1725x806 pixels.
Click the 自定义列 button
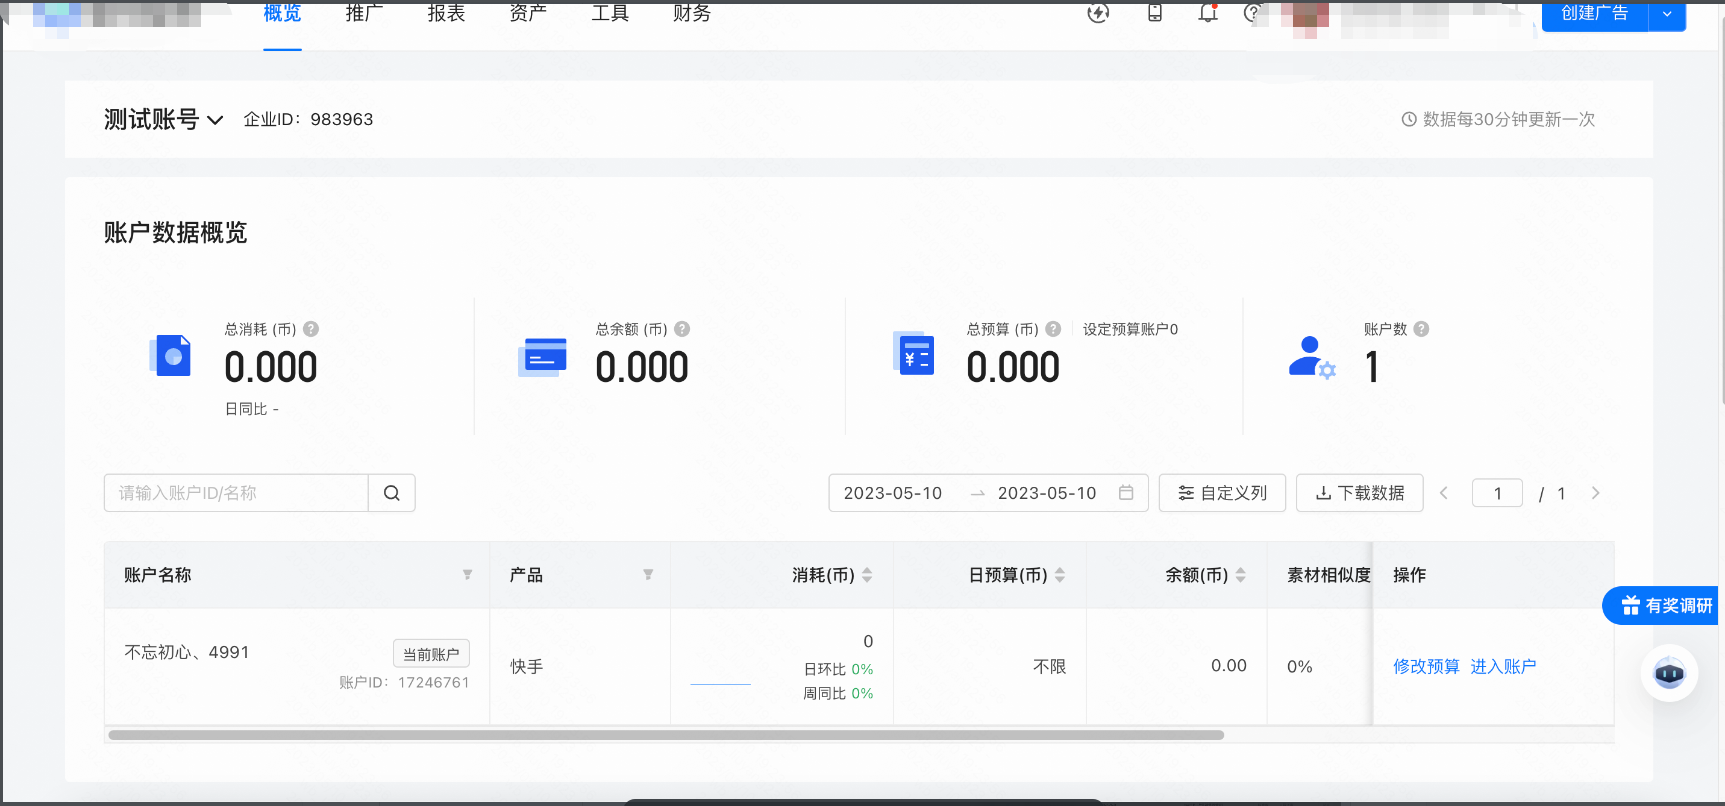[x=1222, y=493]
